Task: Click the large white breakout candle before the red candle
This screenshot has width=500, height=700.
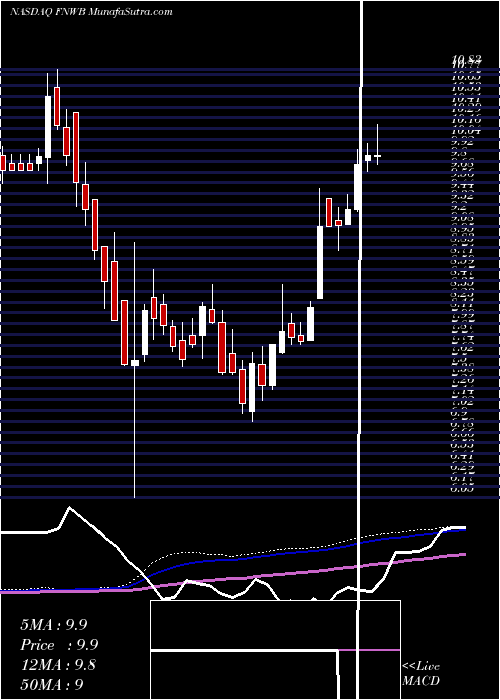Action: (320, 262)
